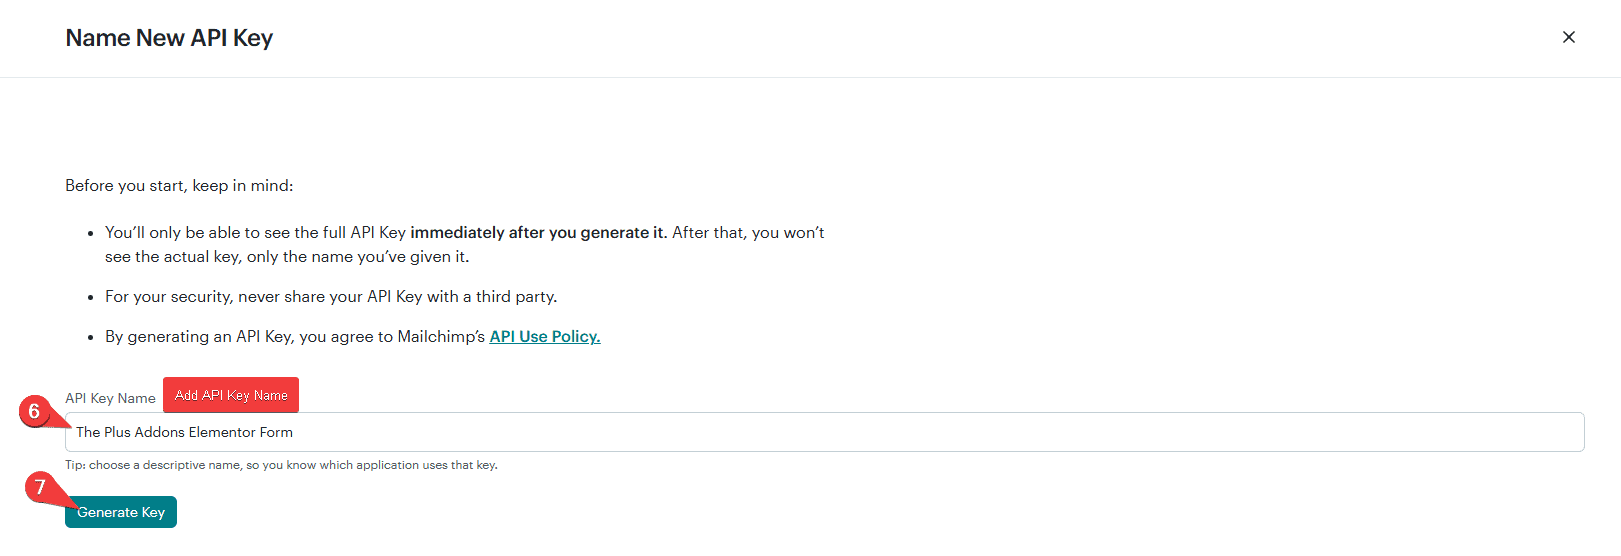Click the bullet dot before 'For your security'
The image size is (1621, 556).
(x=91, y=298)
